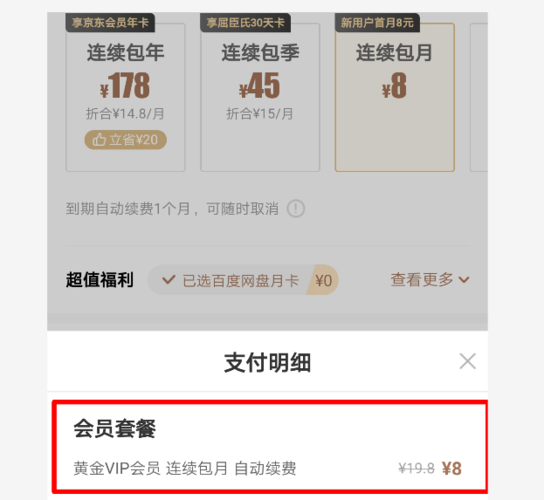Screen dimensions: 544x500
Task: Open the 查看更多 link
Action: click(x=430, y=280)
